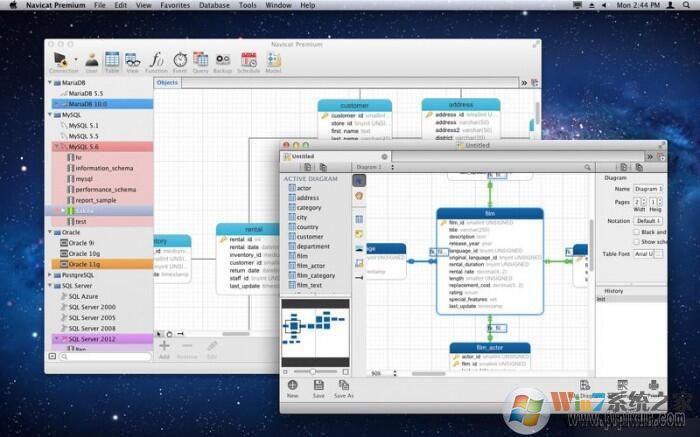The height and width of the screenshot is (437, 700).
Task: Toggle the Black and White checkbox
Action: [x=636, y=232]
